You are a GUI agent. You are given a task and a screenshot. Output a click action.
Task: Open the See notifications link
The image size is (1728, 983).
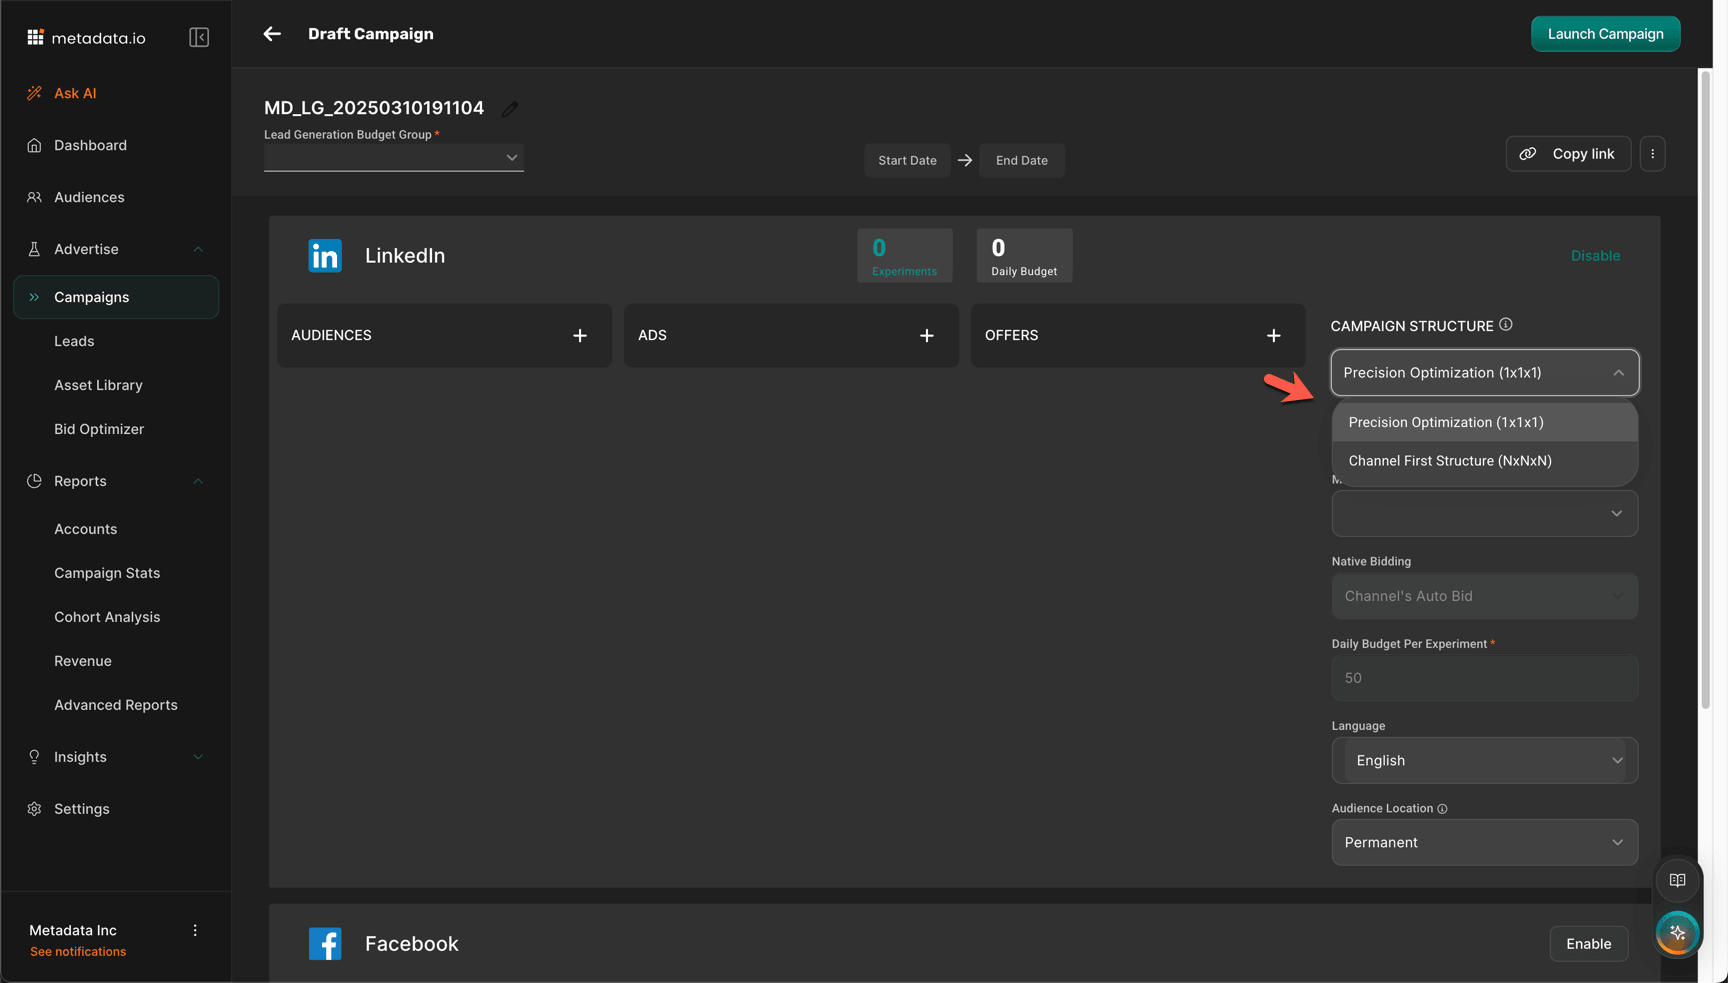pyautogui.click(x=77, y=951)
